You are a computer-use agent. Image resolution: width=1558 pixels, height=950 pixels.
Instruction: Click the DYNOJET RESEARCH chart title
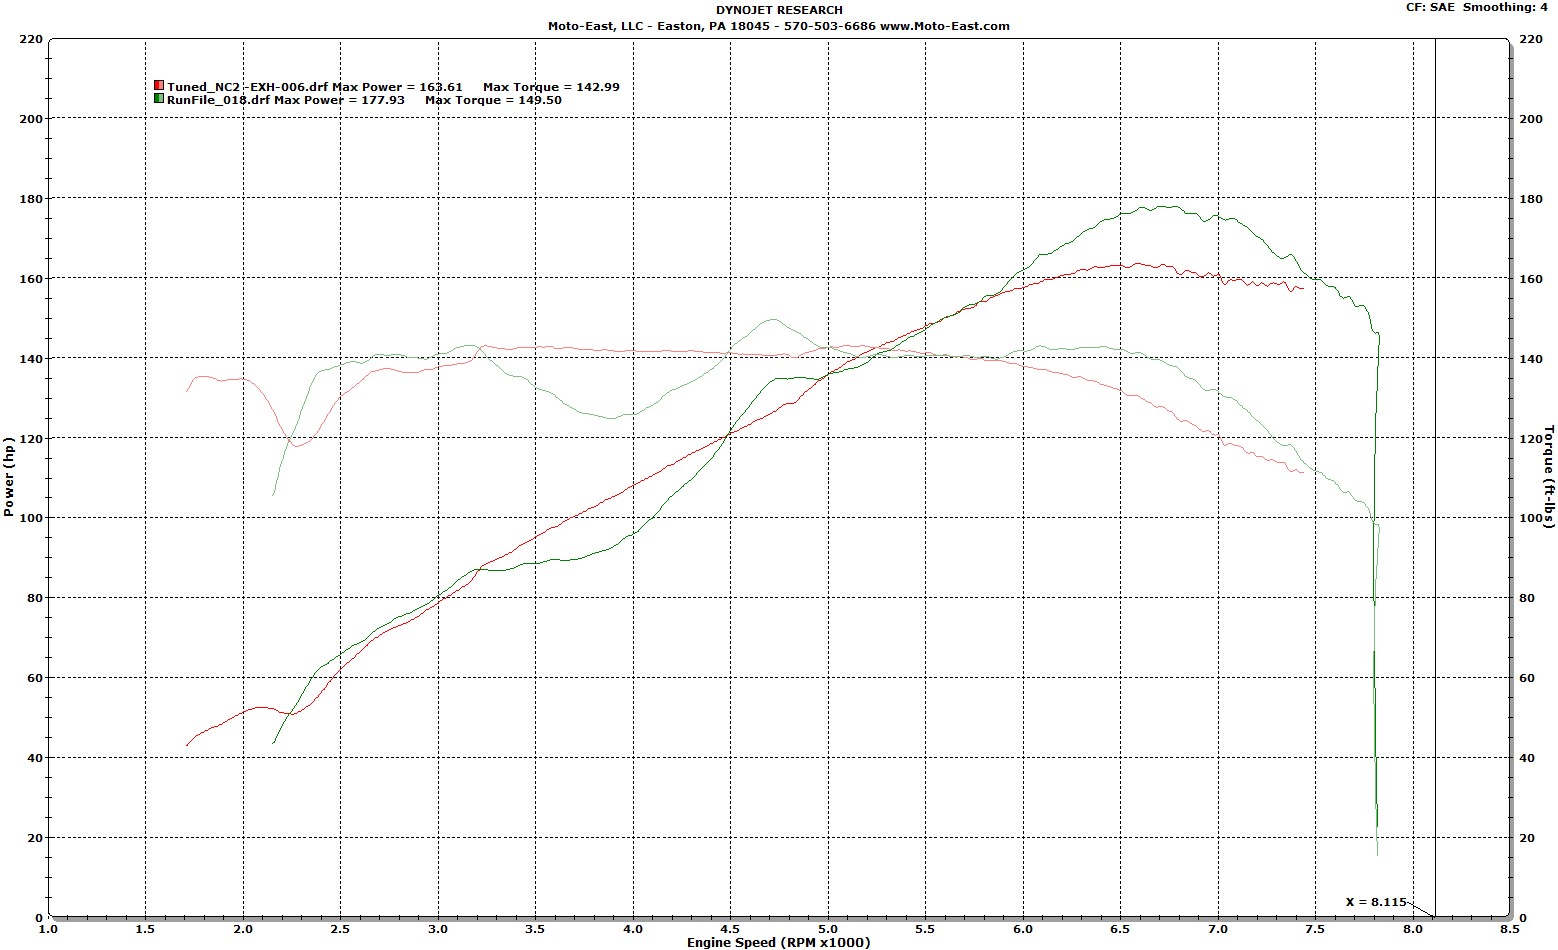click(779, 10)
